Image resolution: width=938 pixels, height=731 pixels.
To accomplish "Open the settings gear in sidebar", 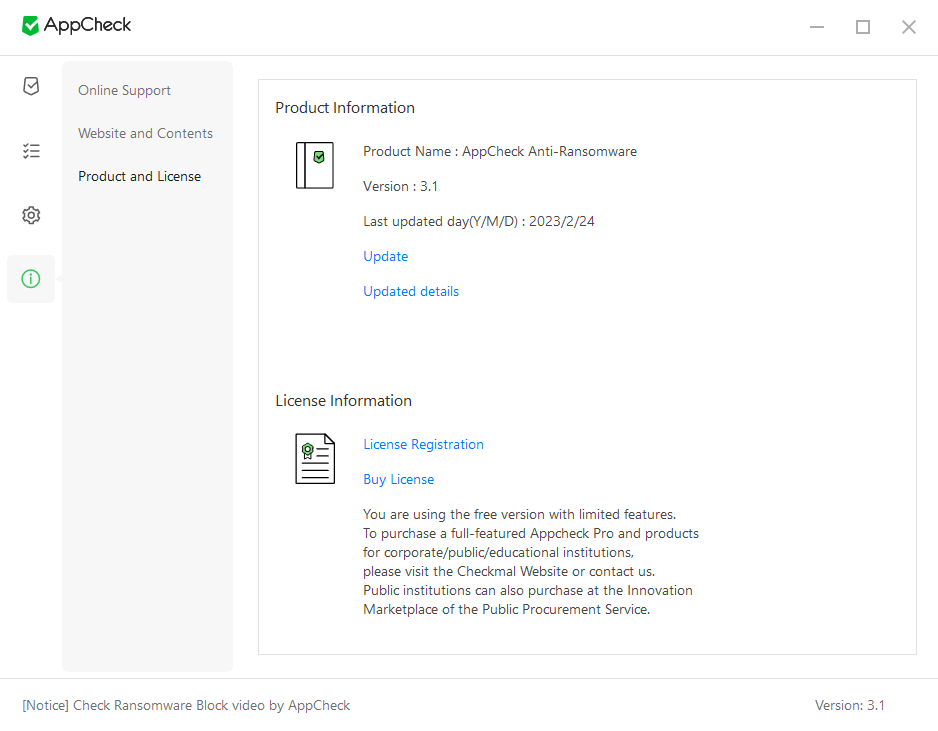I will [x=31, y=215].
